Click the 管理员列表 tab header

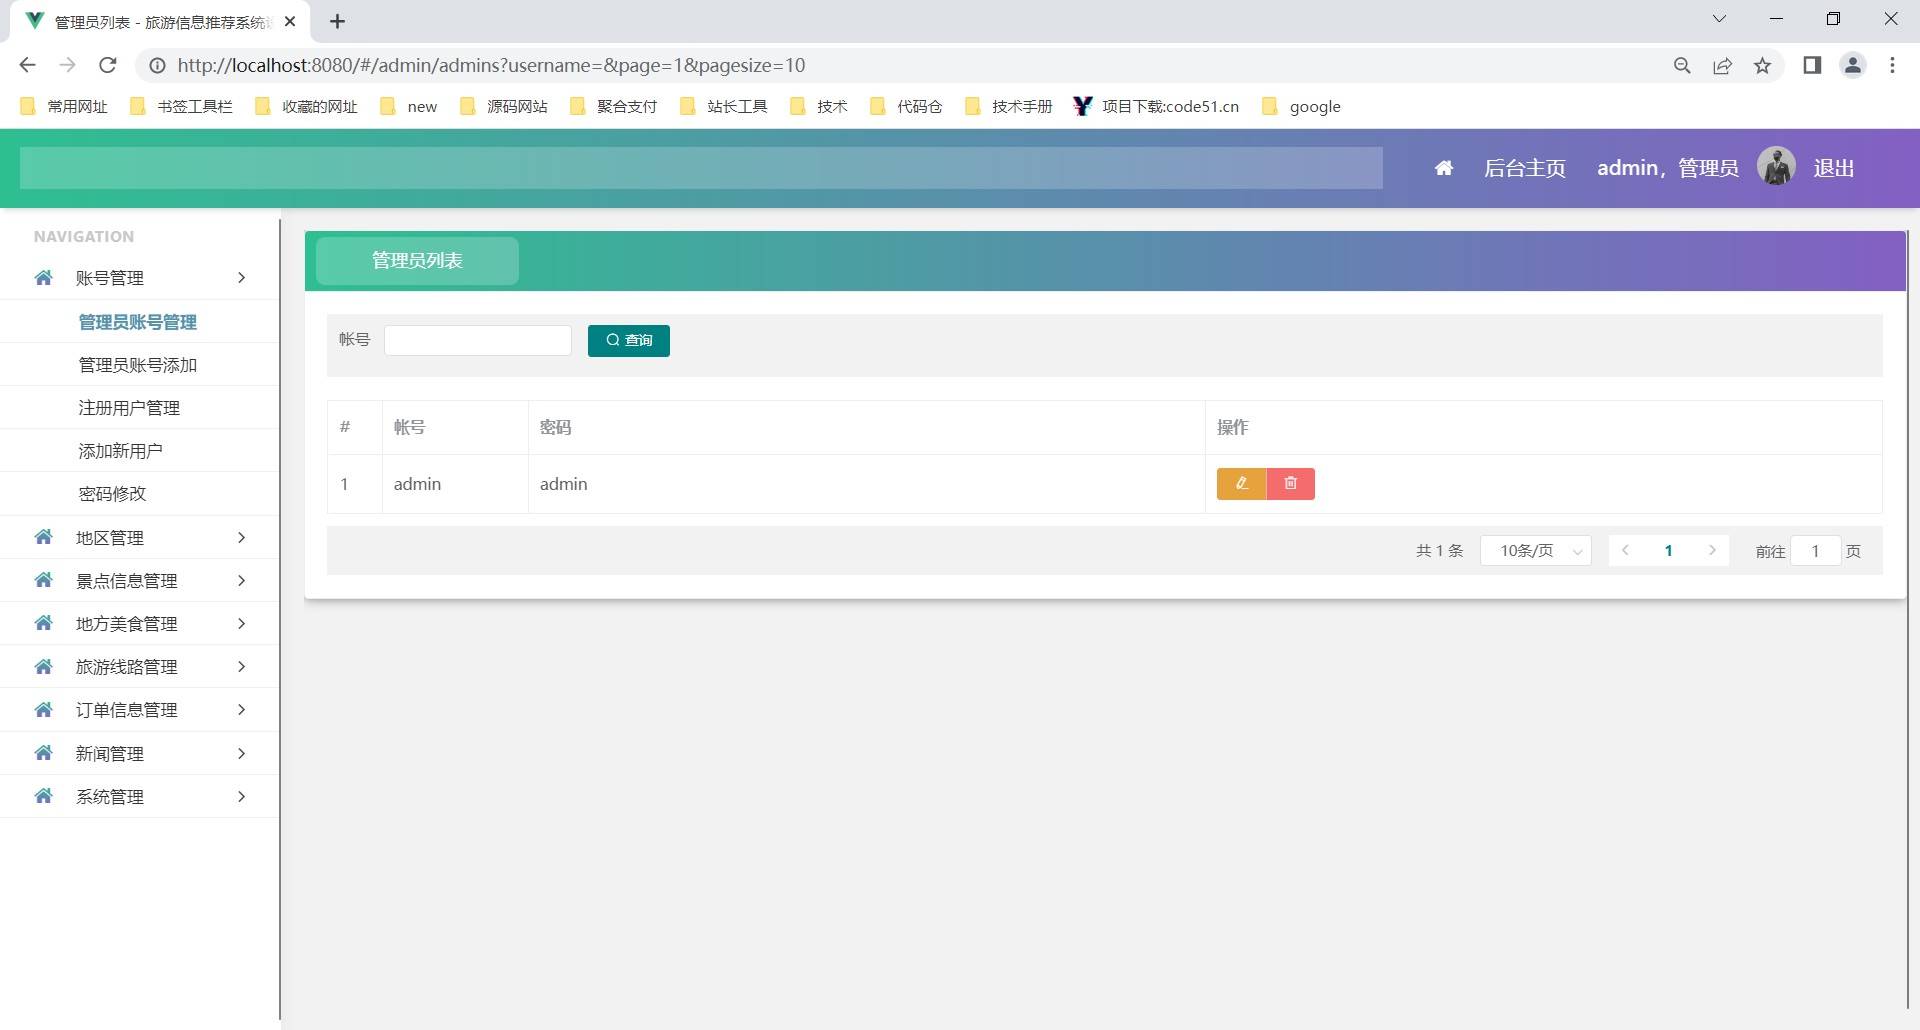click(417, 261)
